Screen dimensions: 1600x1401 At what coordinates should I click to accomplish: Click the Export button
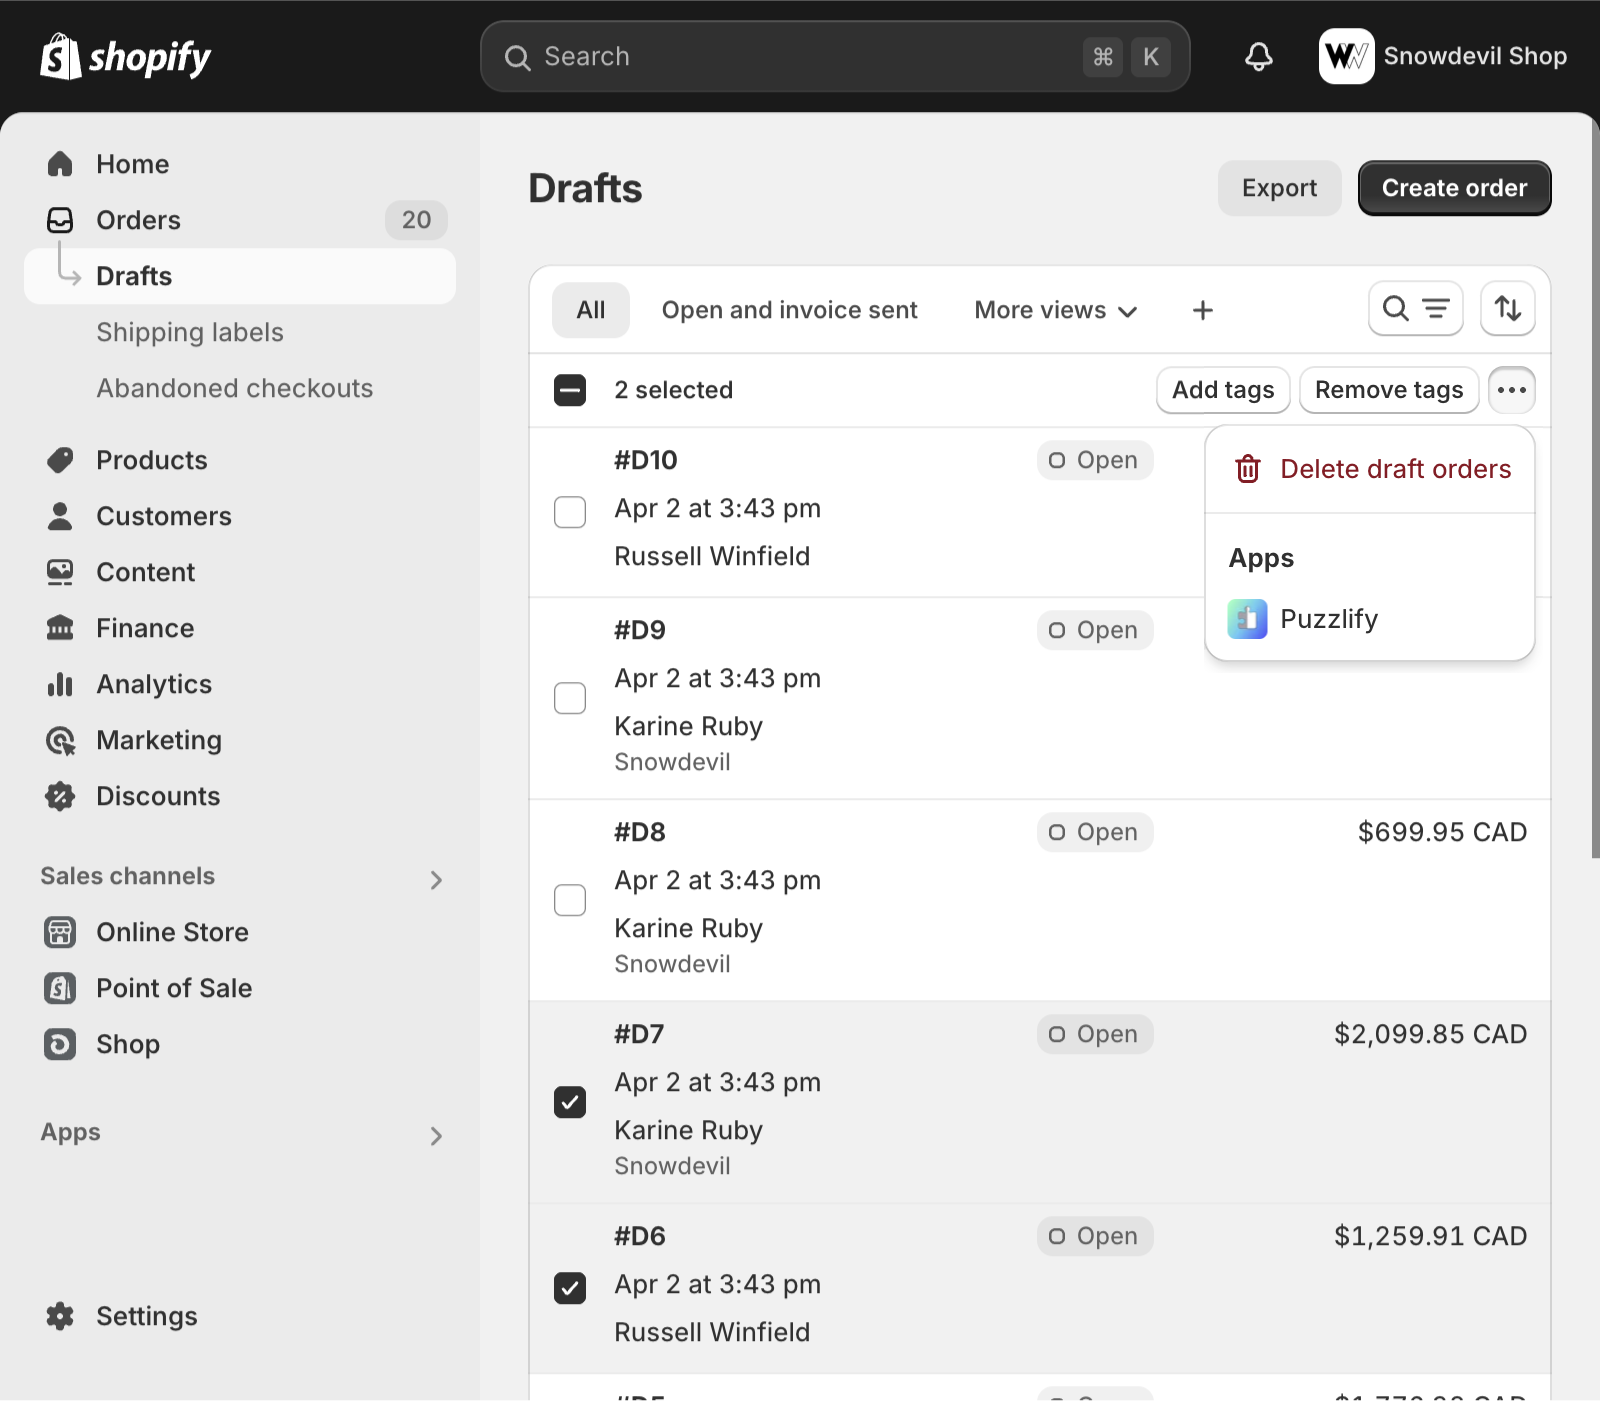[1278, 188]
